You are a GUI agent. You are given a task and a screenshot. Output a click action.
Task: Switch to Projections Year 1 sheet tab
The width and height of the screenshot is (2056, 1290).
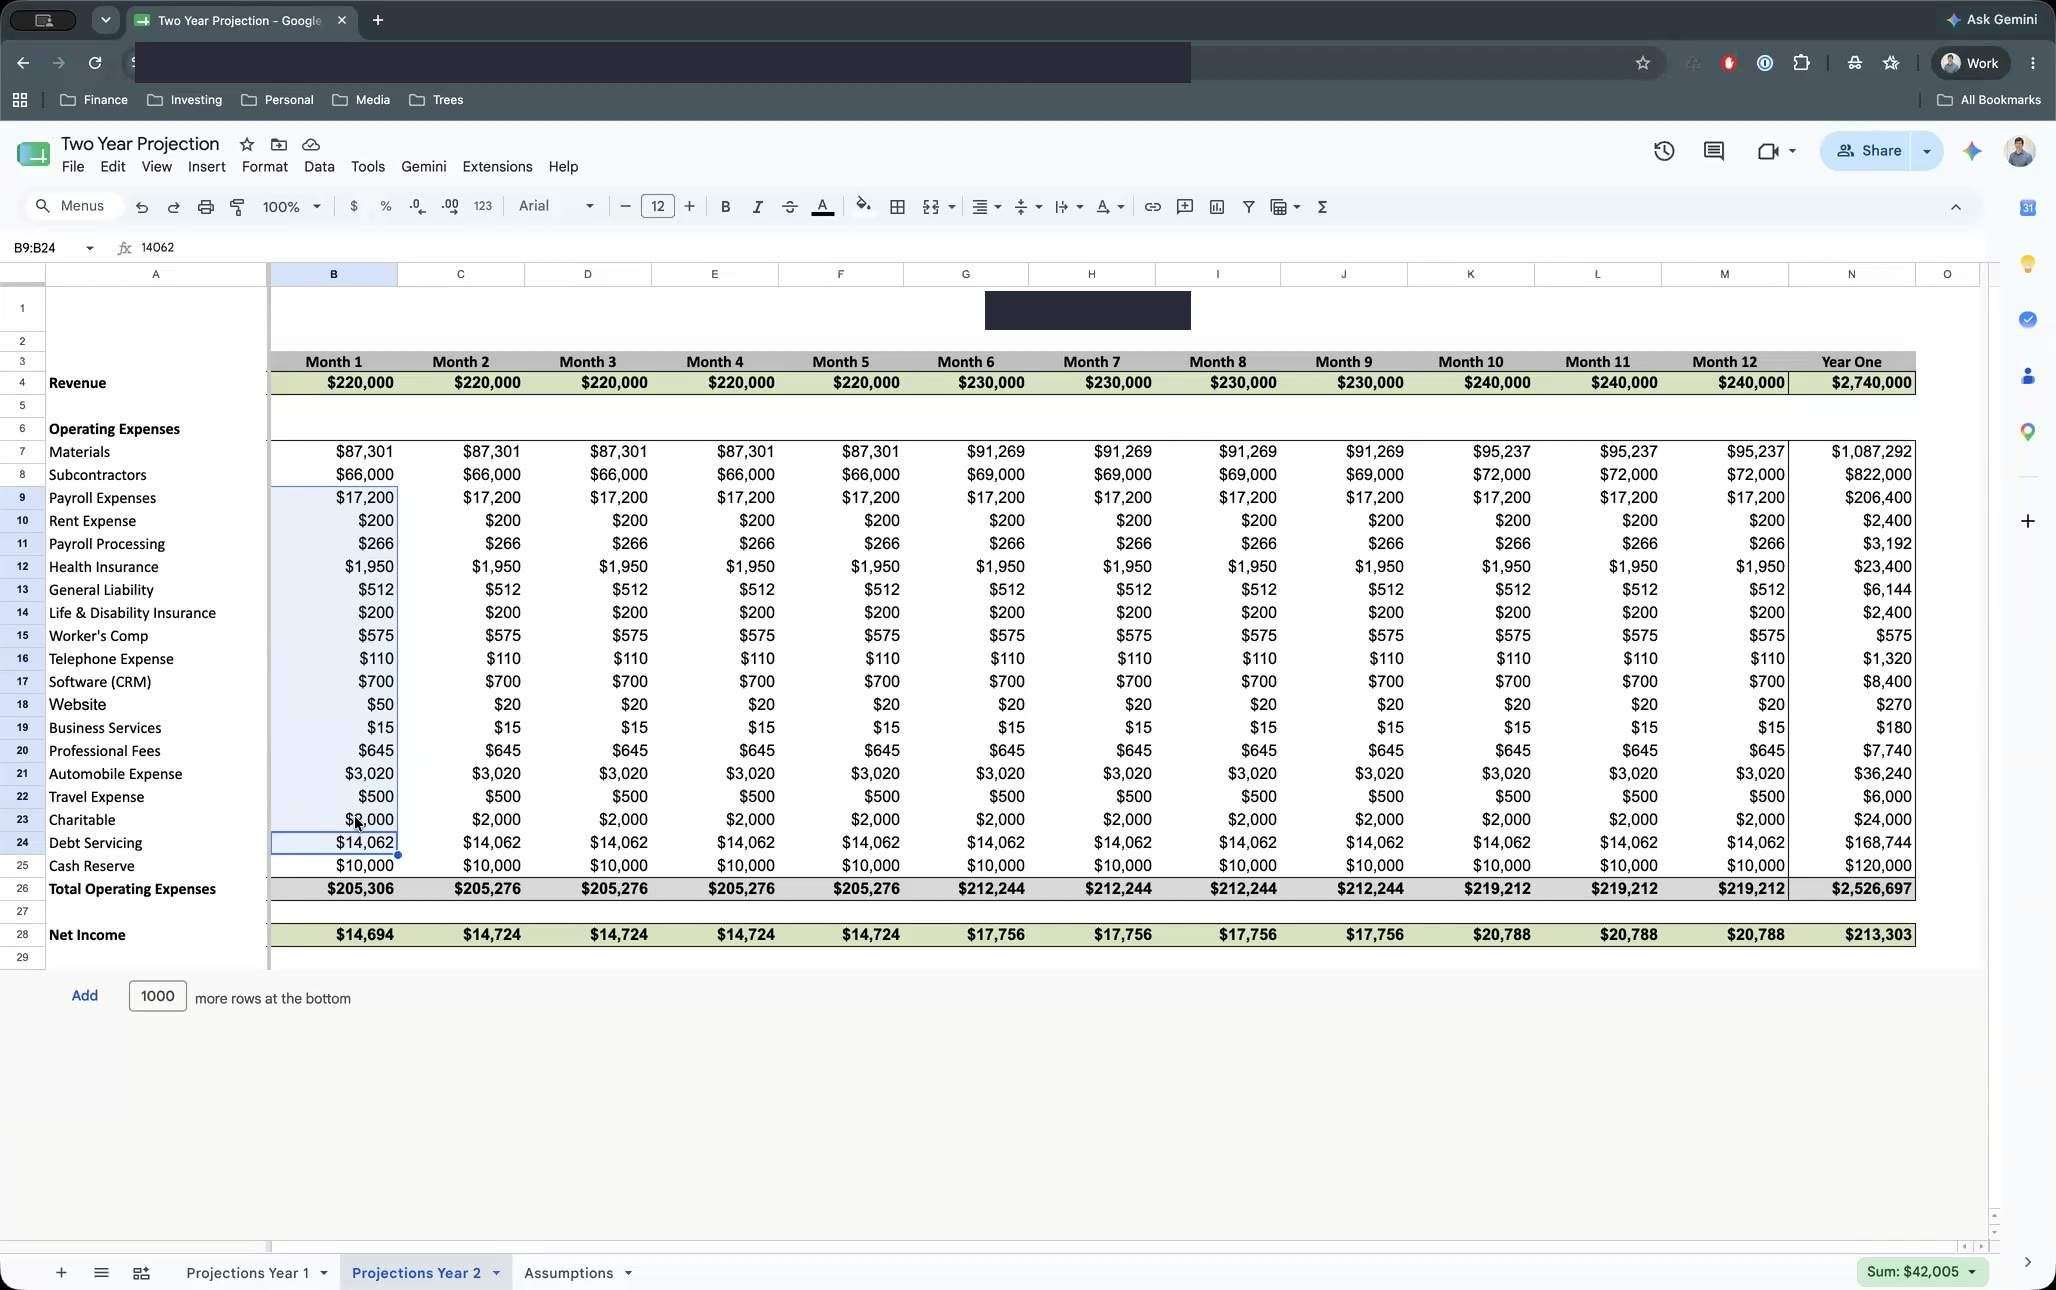[248, 1273]
